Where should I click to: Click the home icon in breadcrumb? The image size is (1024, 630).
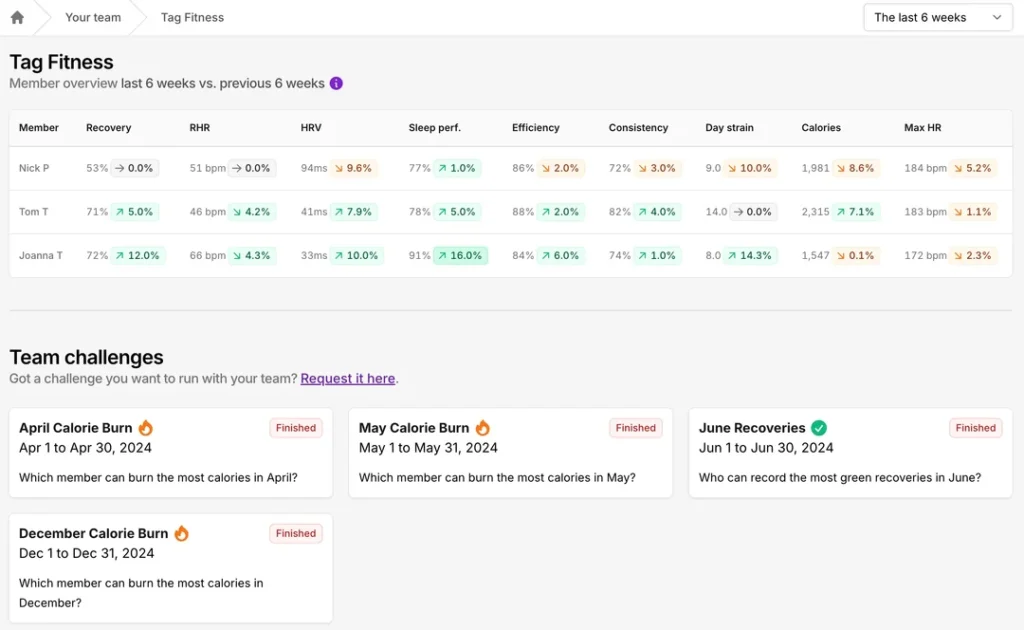[x=17, y=17]
